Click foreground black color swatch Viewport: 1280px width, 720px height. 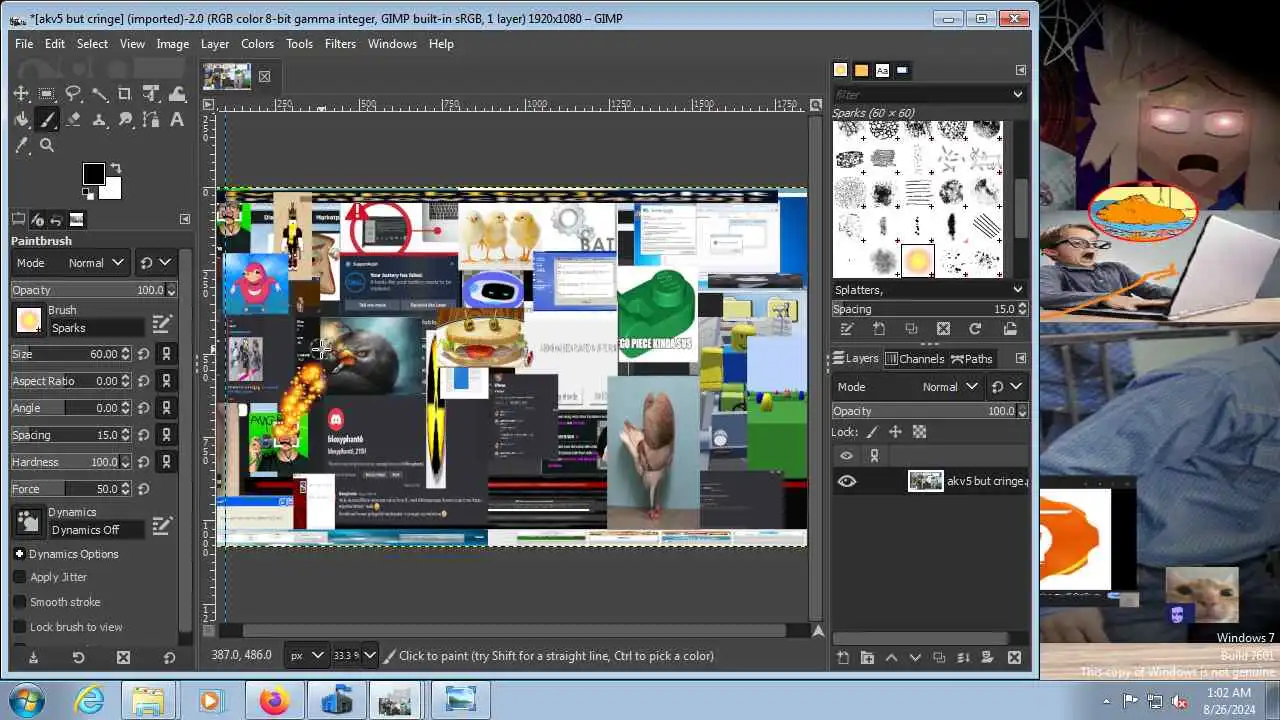pyautogui.click(x=93, y=174)
